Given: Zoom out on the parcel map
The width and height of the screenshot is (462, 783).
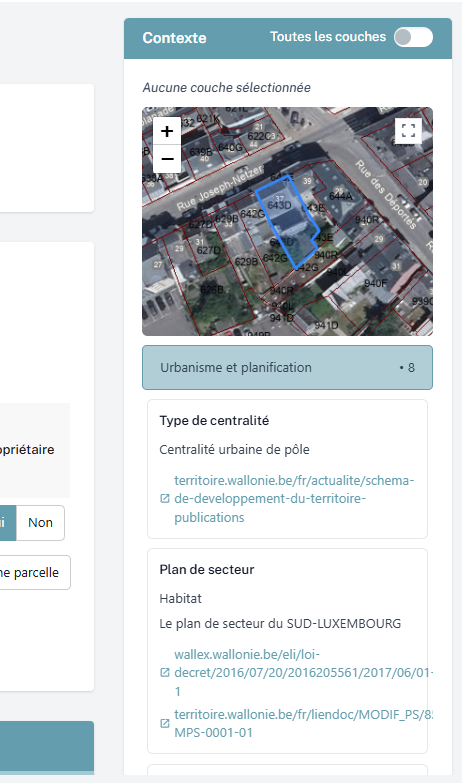Looking at the screenshot, I should tap(167, 159).
